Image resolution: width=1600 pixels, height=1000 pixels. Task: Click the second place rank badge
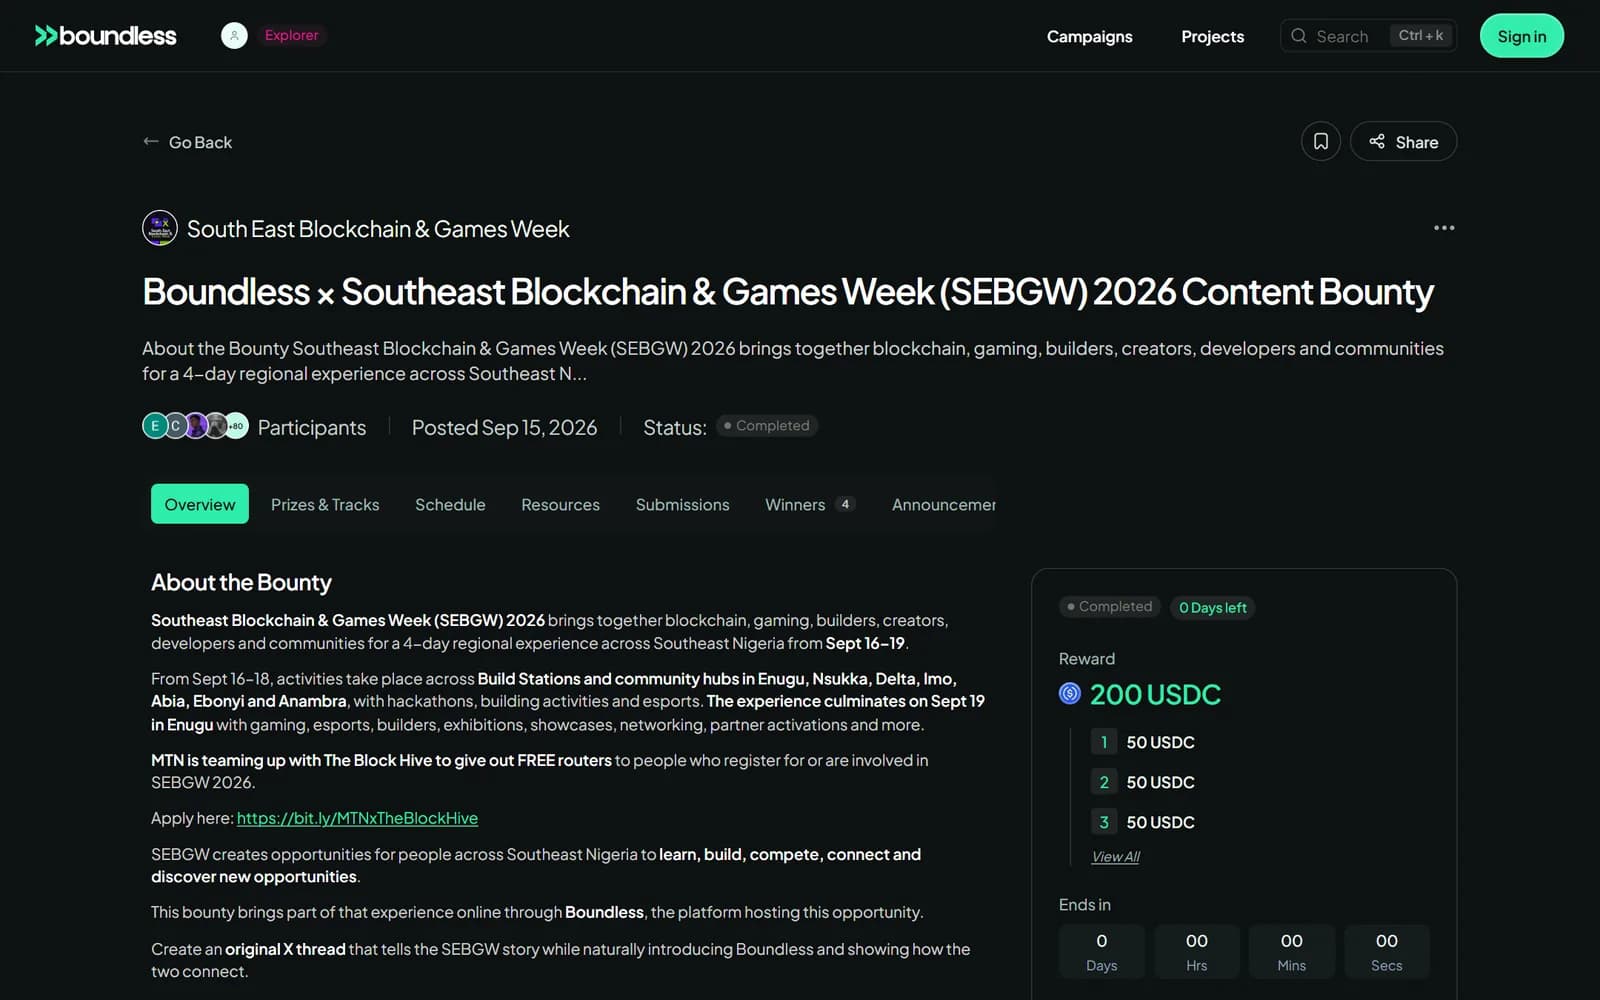coord(1104,782)
